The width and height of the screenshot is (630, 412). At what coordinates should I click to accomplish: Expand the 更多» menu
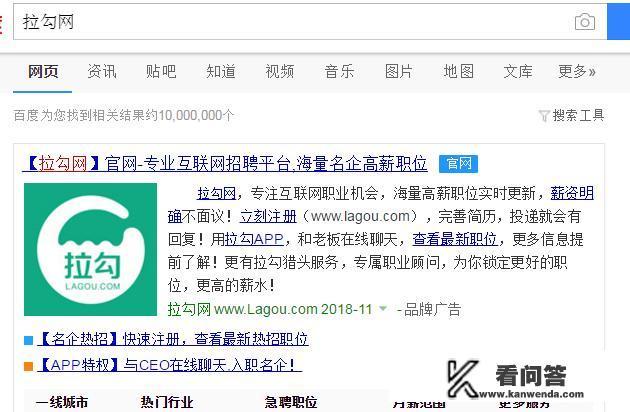[577, 72]
